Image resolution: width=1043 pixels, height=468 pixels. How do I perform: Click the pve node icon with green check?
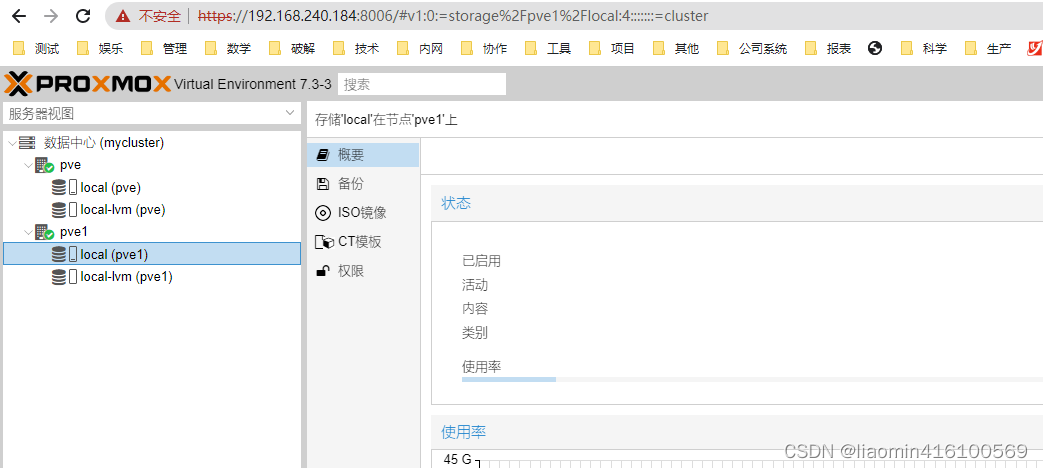pos(45,165)
